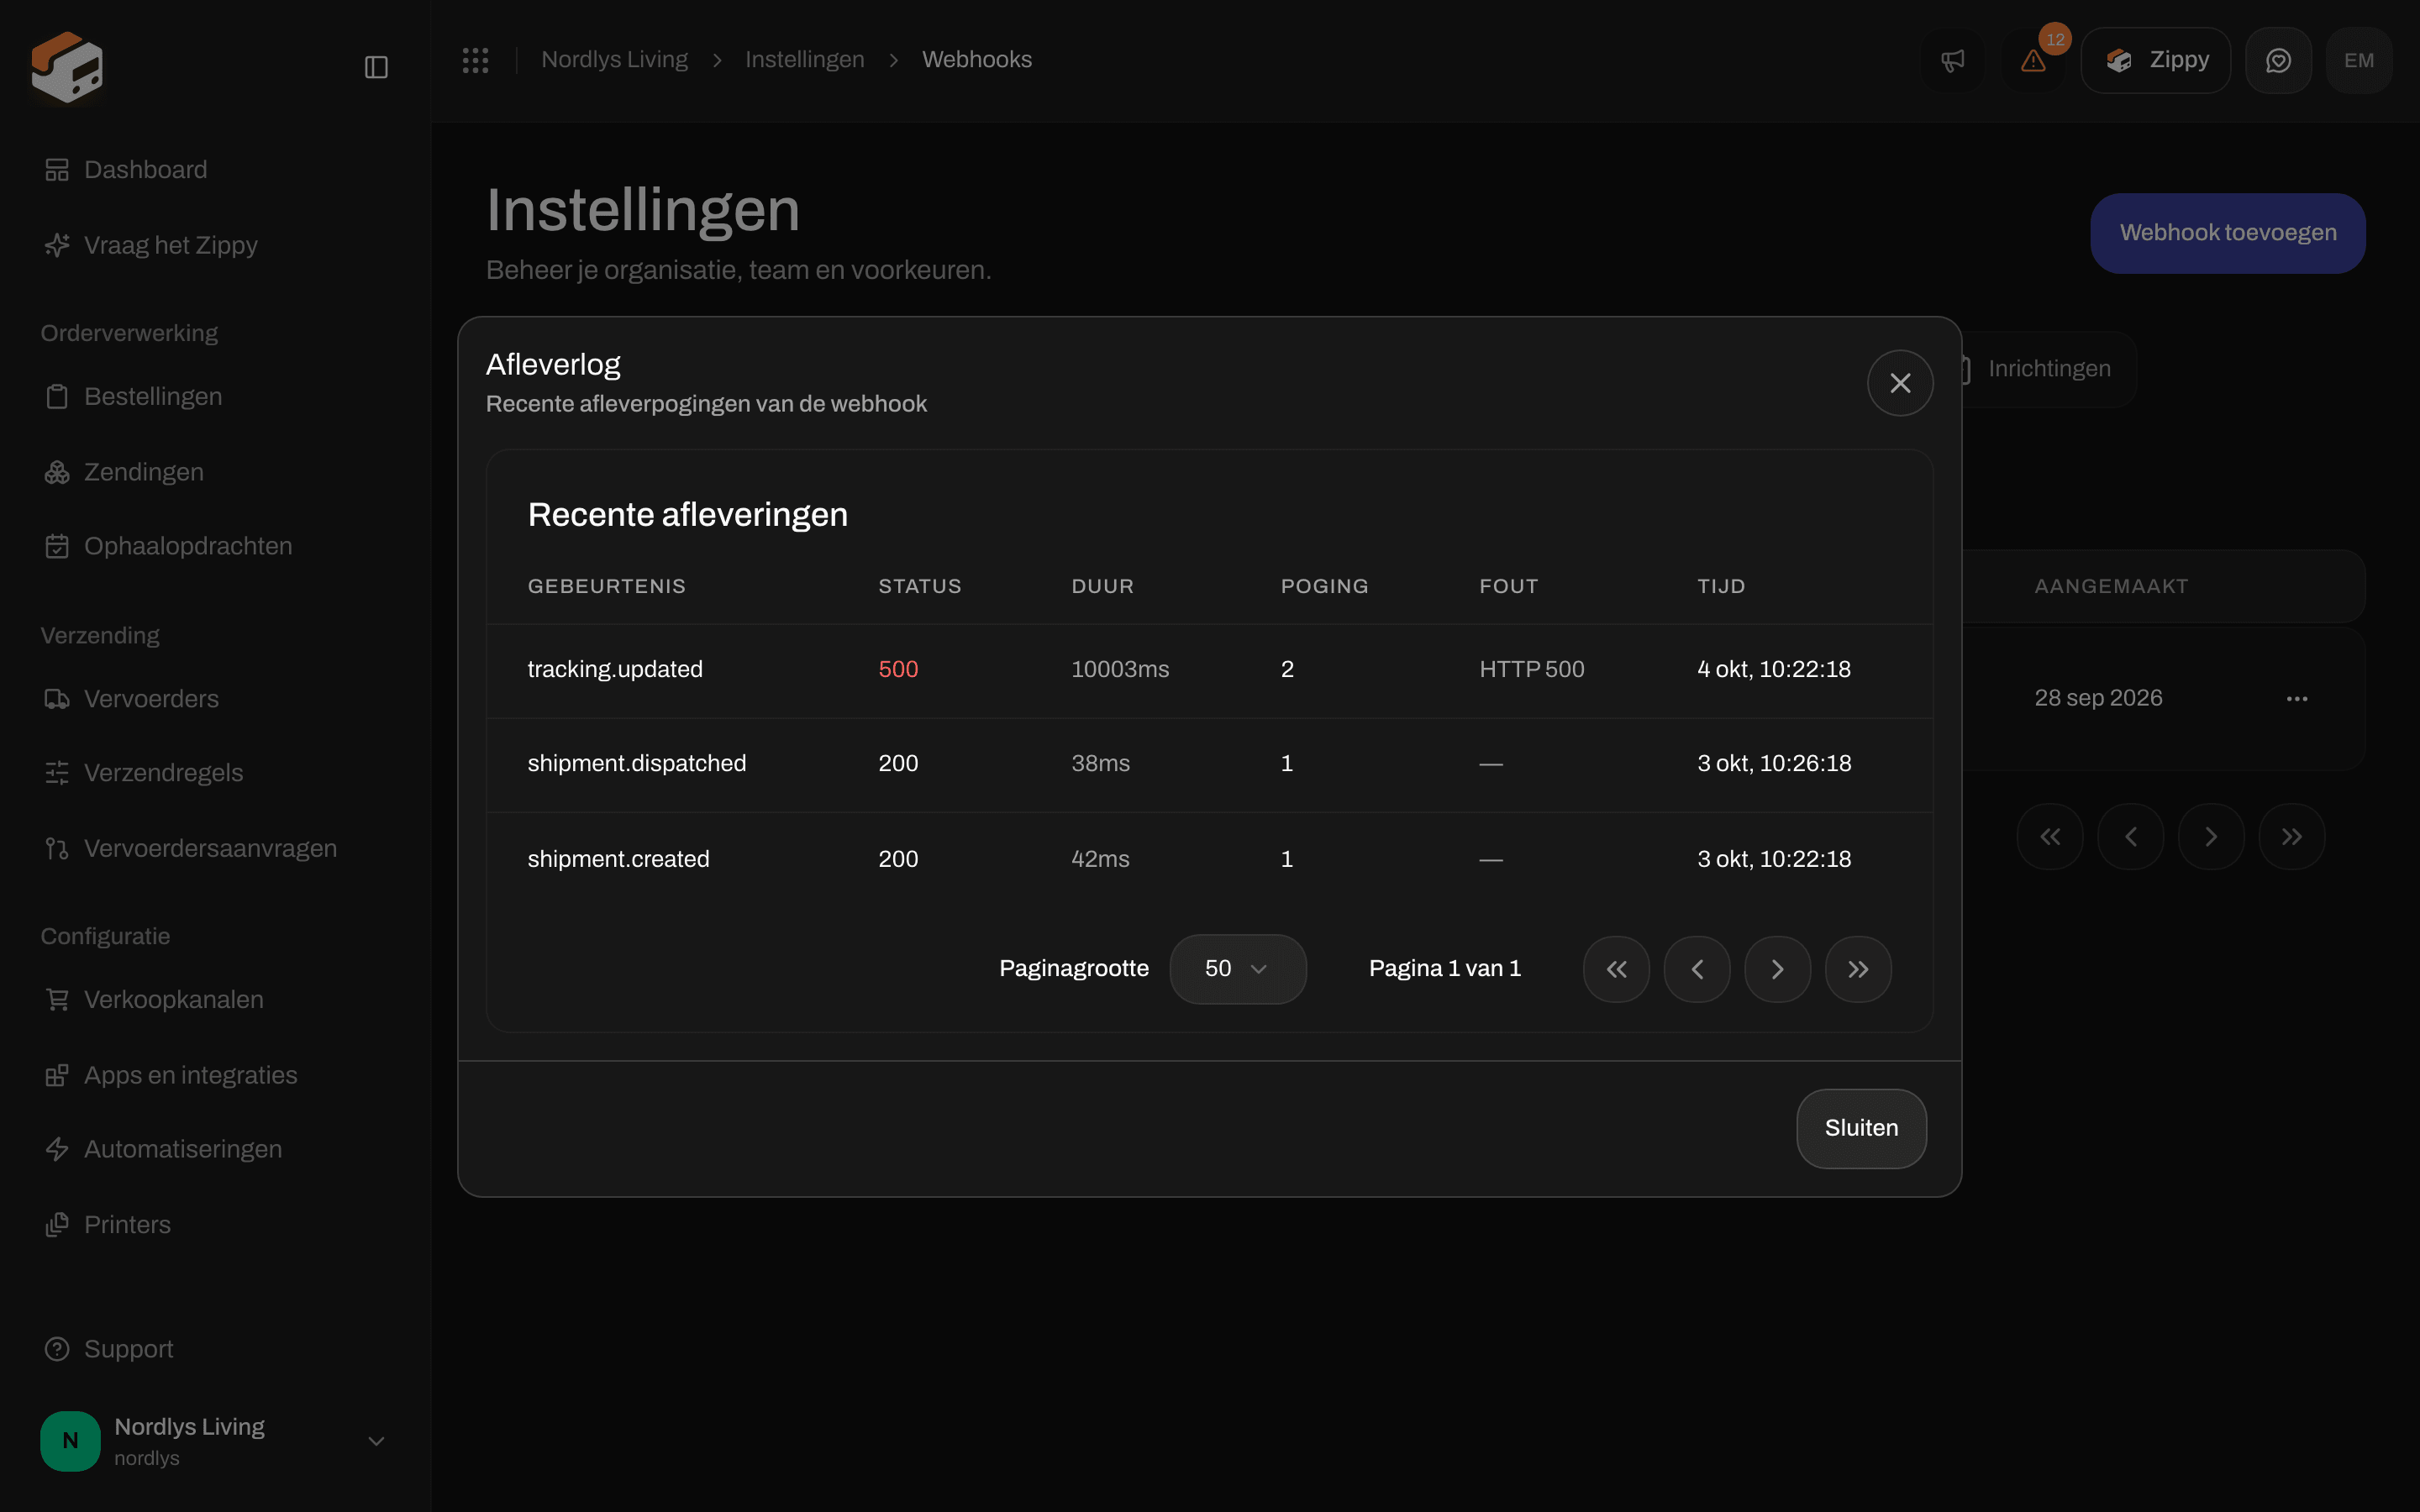The image size is (2420, 1512).
Task: Open Apps en integraties
Action: (171, 1075)
